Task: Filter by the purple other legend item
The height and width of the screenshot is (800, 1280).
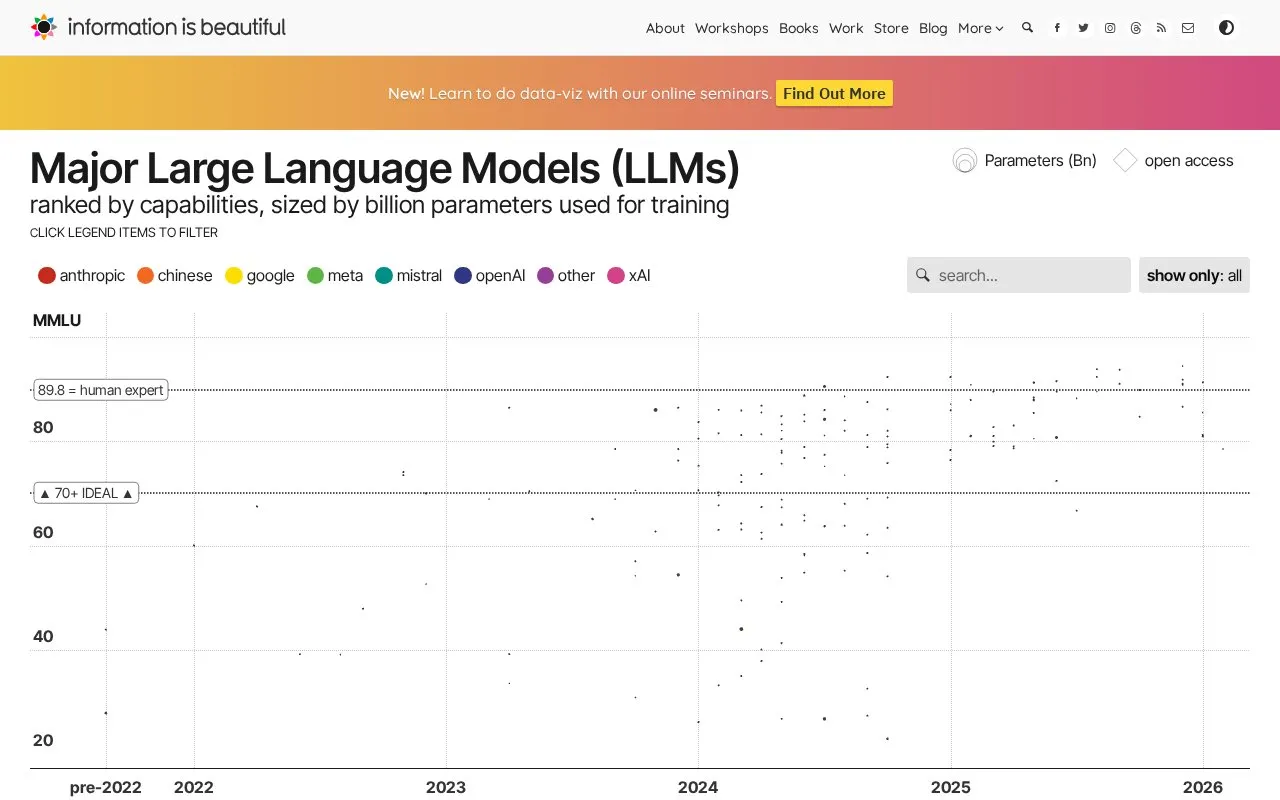Action: (566, 275)
